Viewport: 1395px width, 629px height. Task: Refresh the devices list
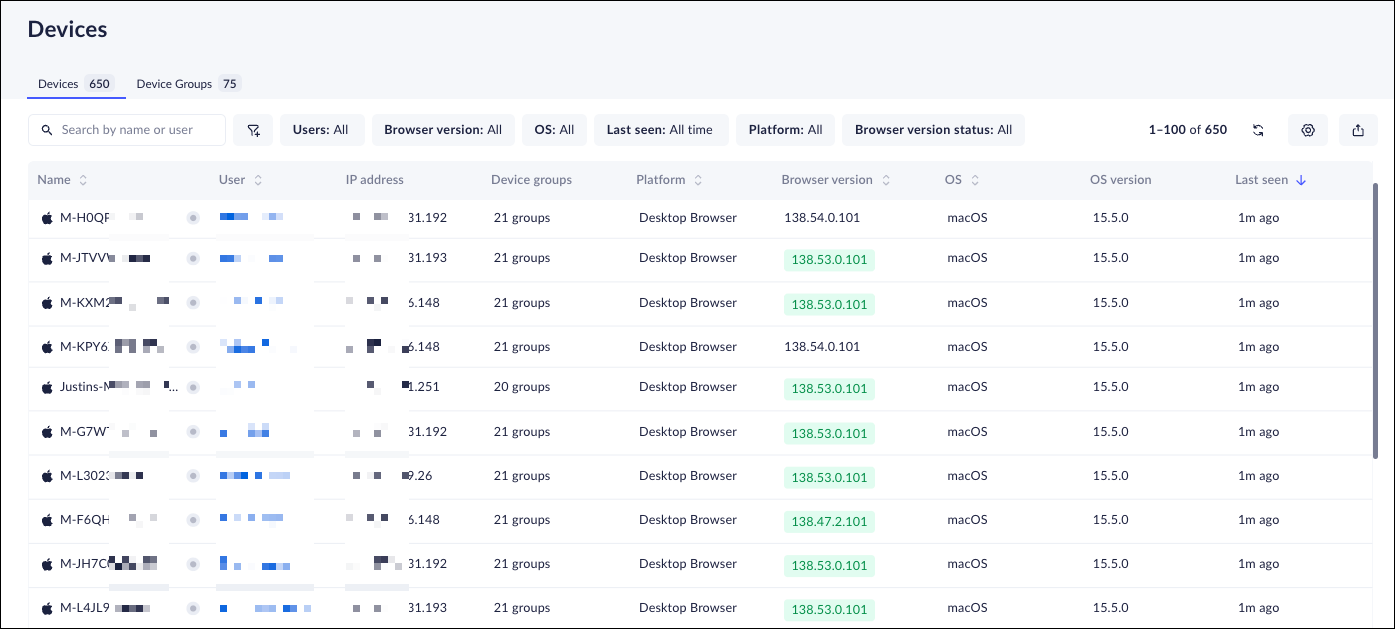point(1258,130)
